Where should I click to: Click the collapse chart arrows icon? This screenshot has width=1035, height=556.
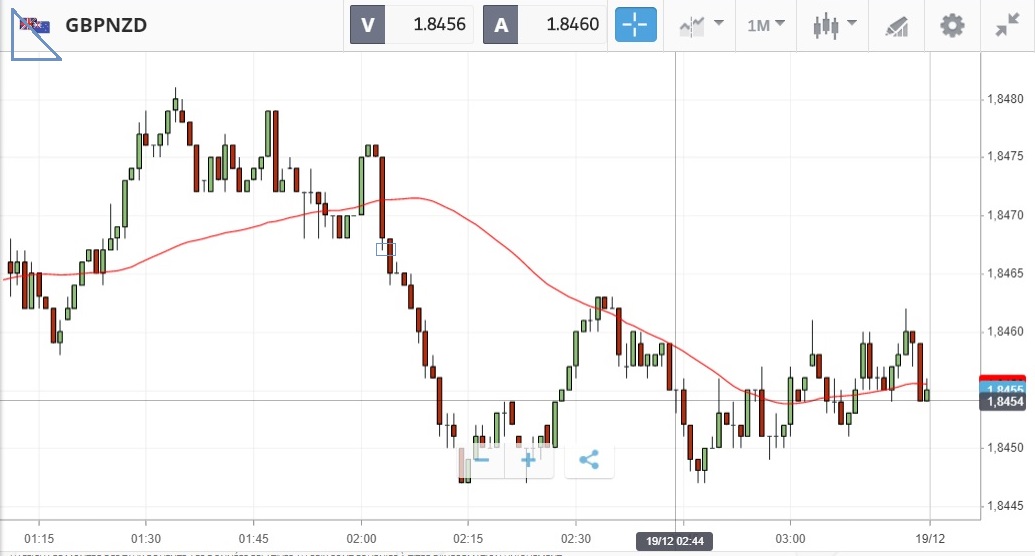[x=1007, y=25]
